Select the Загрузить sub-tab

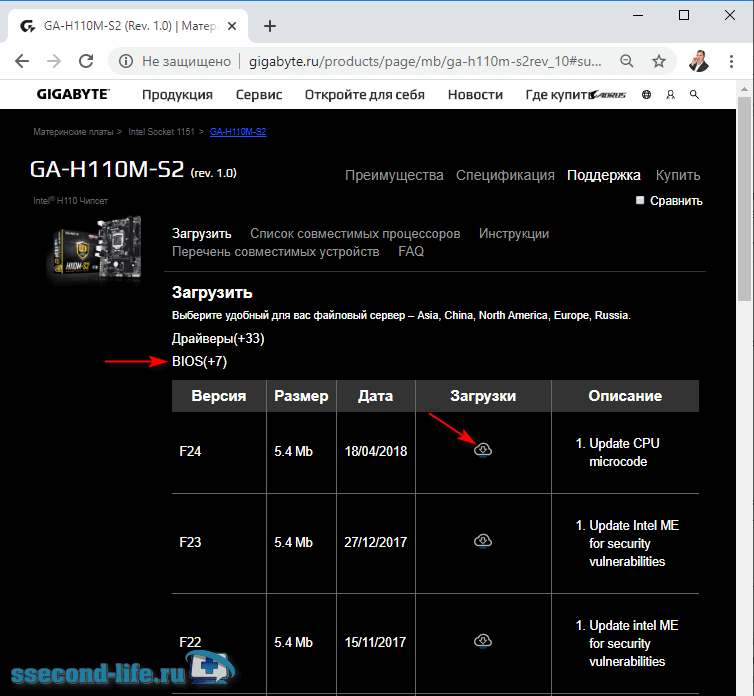point(201,234)
